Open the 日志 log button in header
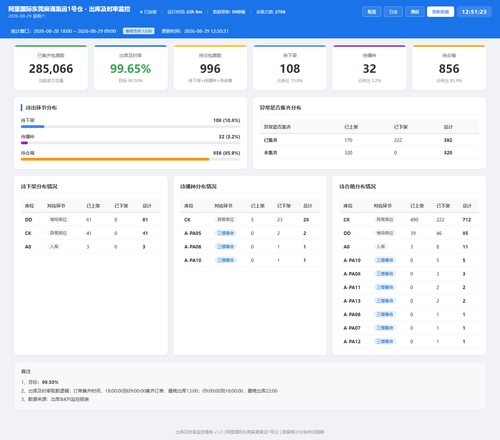The height and width of the screenshot is (440, 500). click(393, 12)
